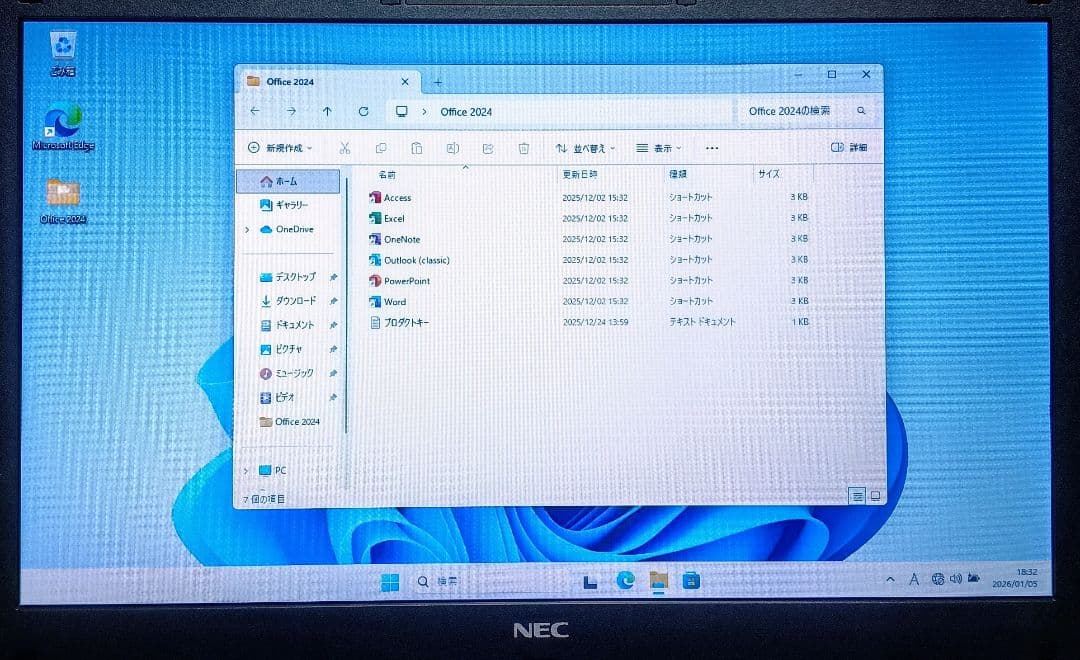Toggle details layout in the status bar
1080x660 pixels.
coord(857,494)
